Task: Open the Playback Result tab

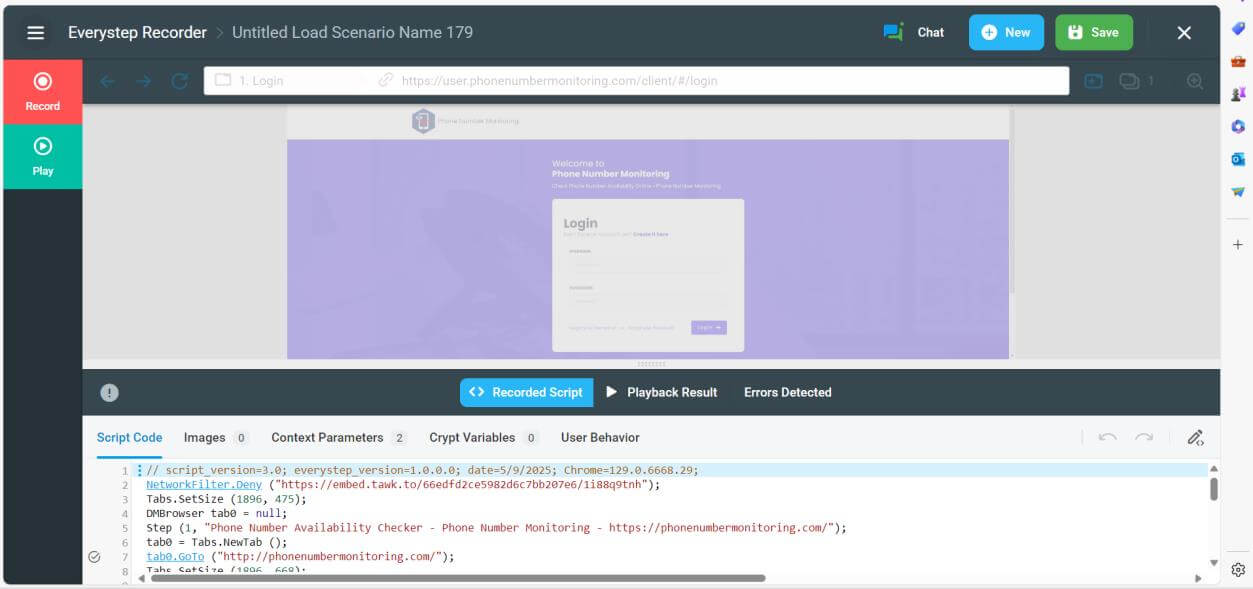Action: point(662,392)
